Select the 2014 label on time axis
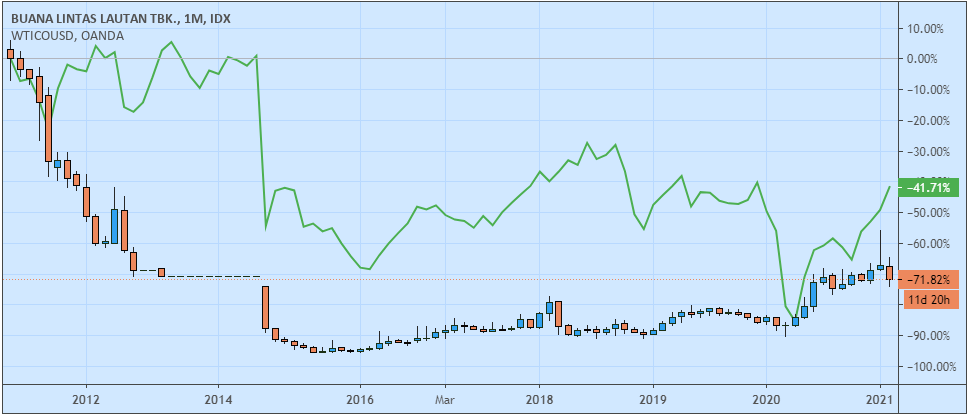 click(x=218, y=396)
